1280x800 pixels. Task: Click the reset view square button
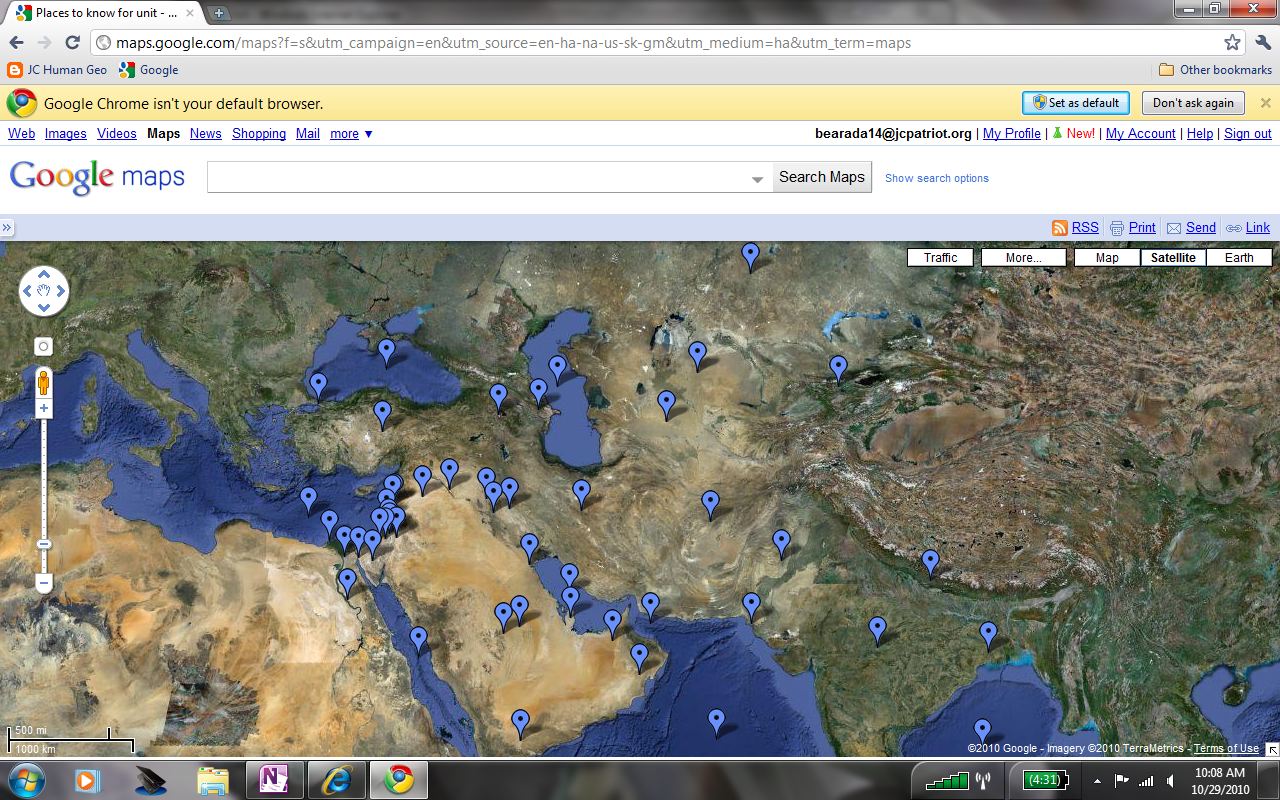click(44, 346)
